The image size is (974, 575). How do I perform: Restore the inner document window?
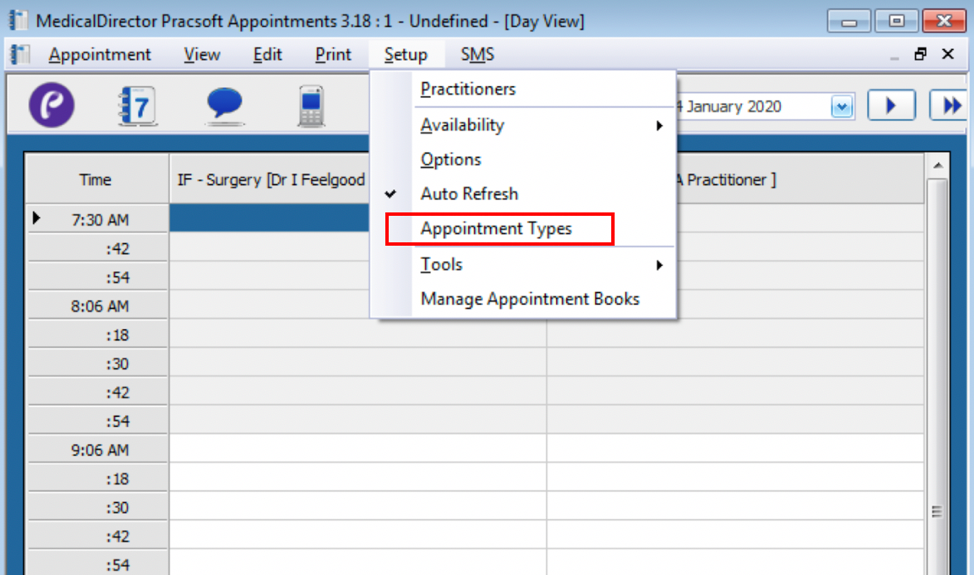(920, 54)
